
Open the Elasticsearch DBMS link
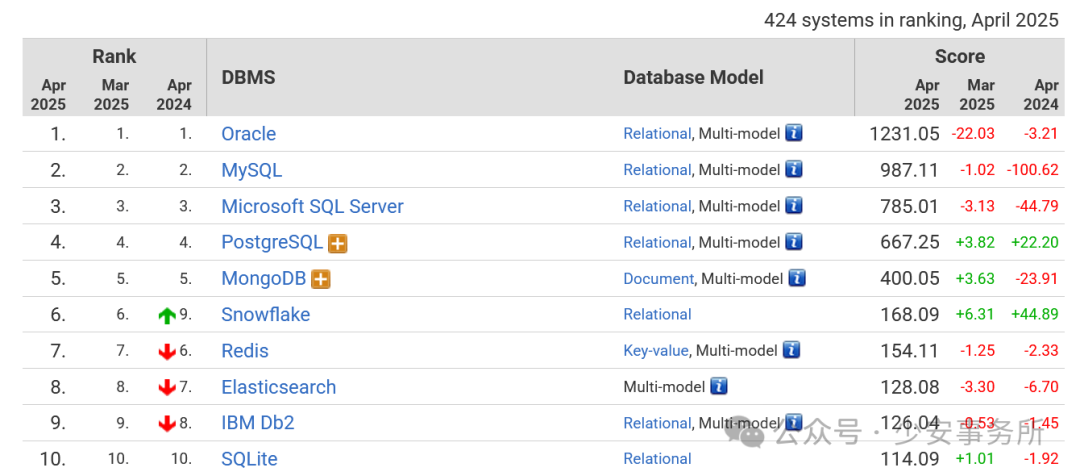278,387
